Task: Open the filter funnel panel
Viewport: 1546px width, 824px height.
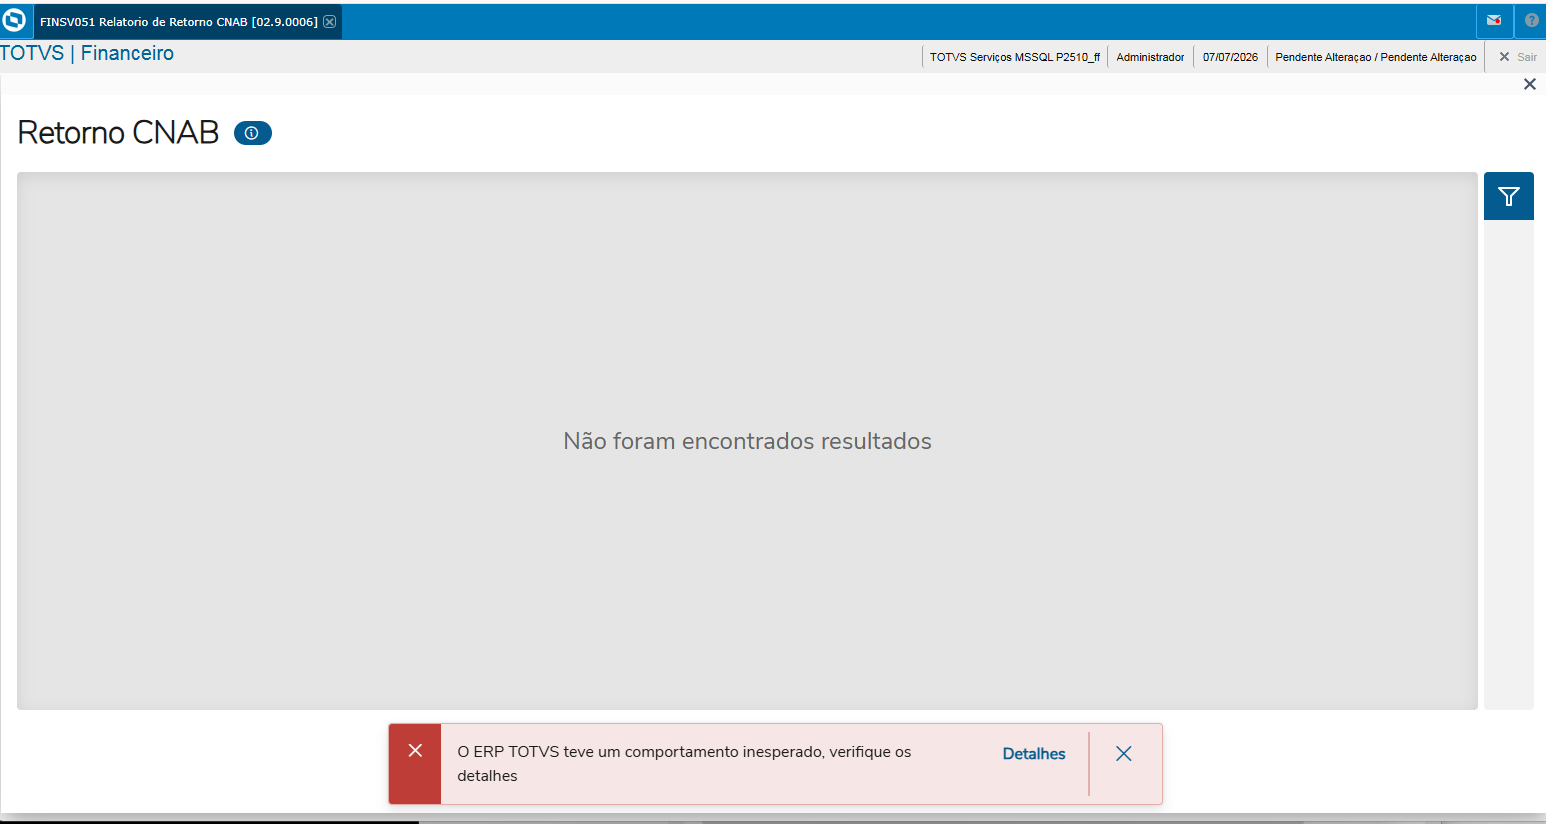Action: point(1509,196)
